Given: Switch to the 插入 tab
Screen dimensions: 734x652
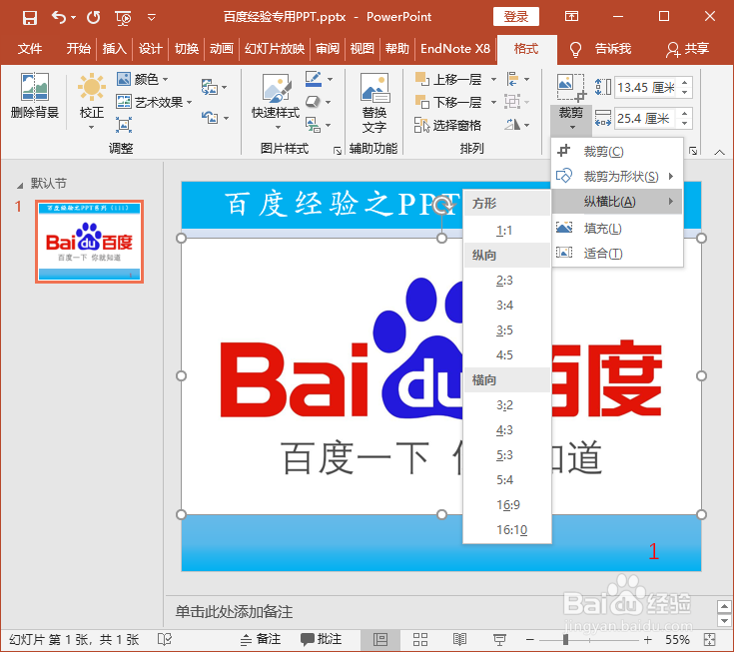Looking at the screenshot, I should tap(114, 49).
